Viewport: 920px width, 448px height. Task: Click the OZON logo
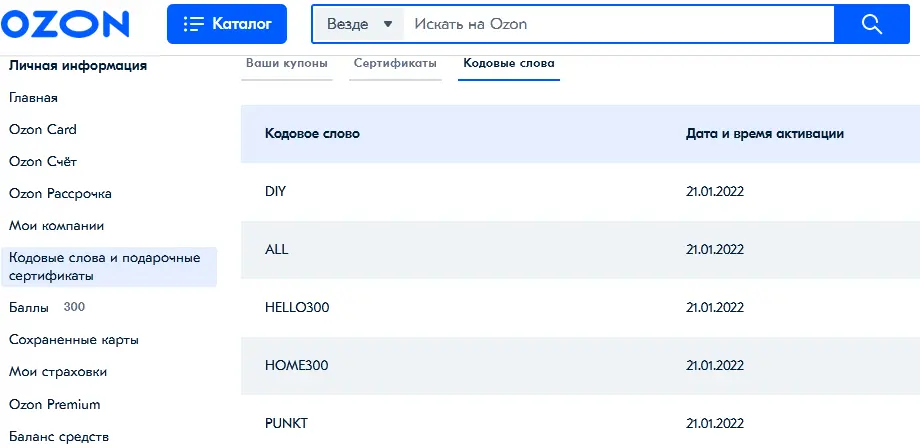[x=65, y=24]
